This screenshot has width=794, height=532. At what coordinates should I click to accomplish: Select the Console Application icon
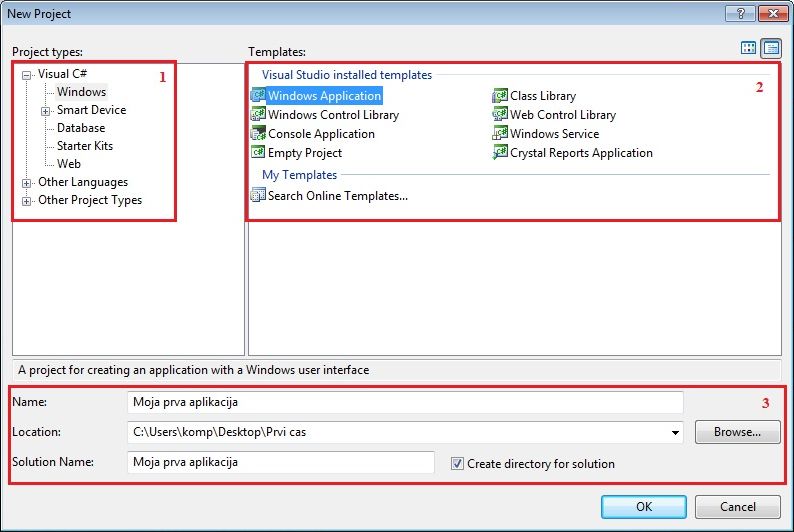258,133
